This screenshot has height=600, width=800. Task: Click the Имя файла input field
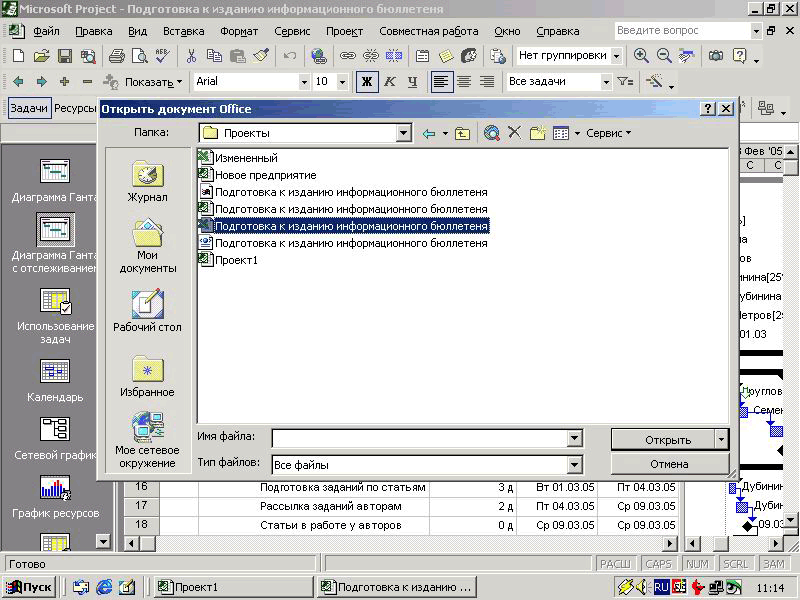click(x=420, y=438)
